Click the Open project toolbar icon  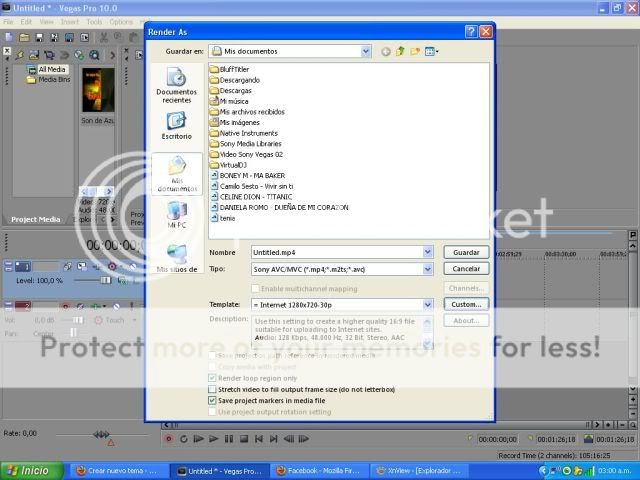point(24,38)
